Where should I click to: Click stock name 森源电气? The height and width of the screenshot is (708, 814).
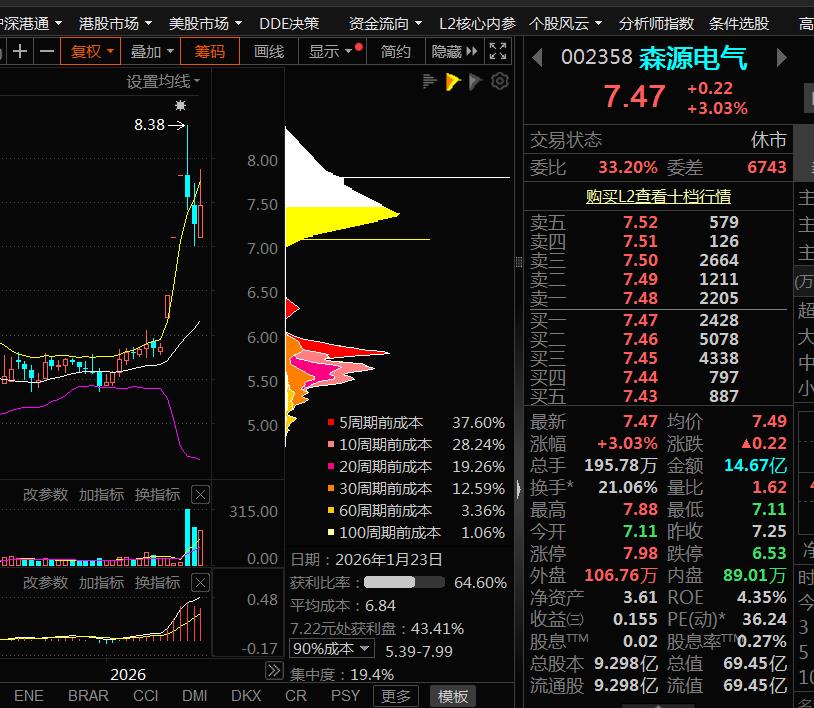[x=693, y=58]
